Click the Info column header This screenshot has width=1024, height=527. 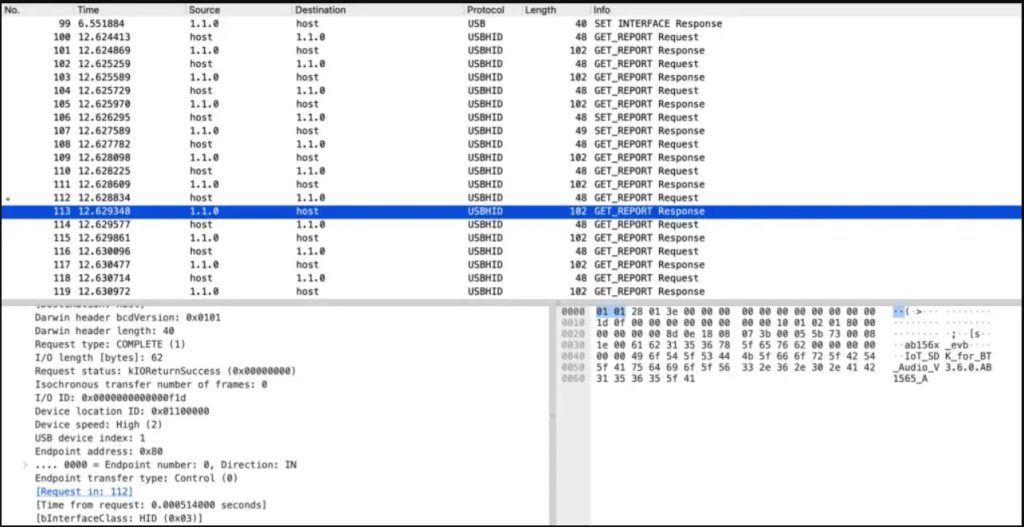pos(807,10)
